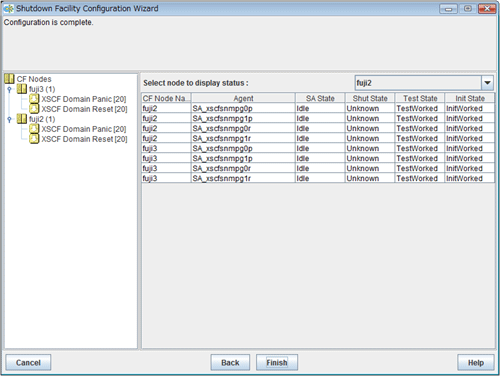This screenshot has height=376, width=500.
Task: Click the Test State column header
Action: [x=420, y=98]
